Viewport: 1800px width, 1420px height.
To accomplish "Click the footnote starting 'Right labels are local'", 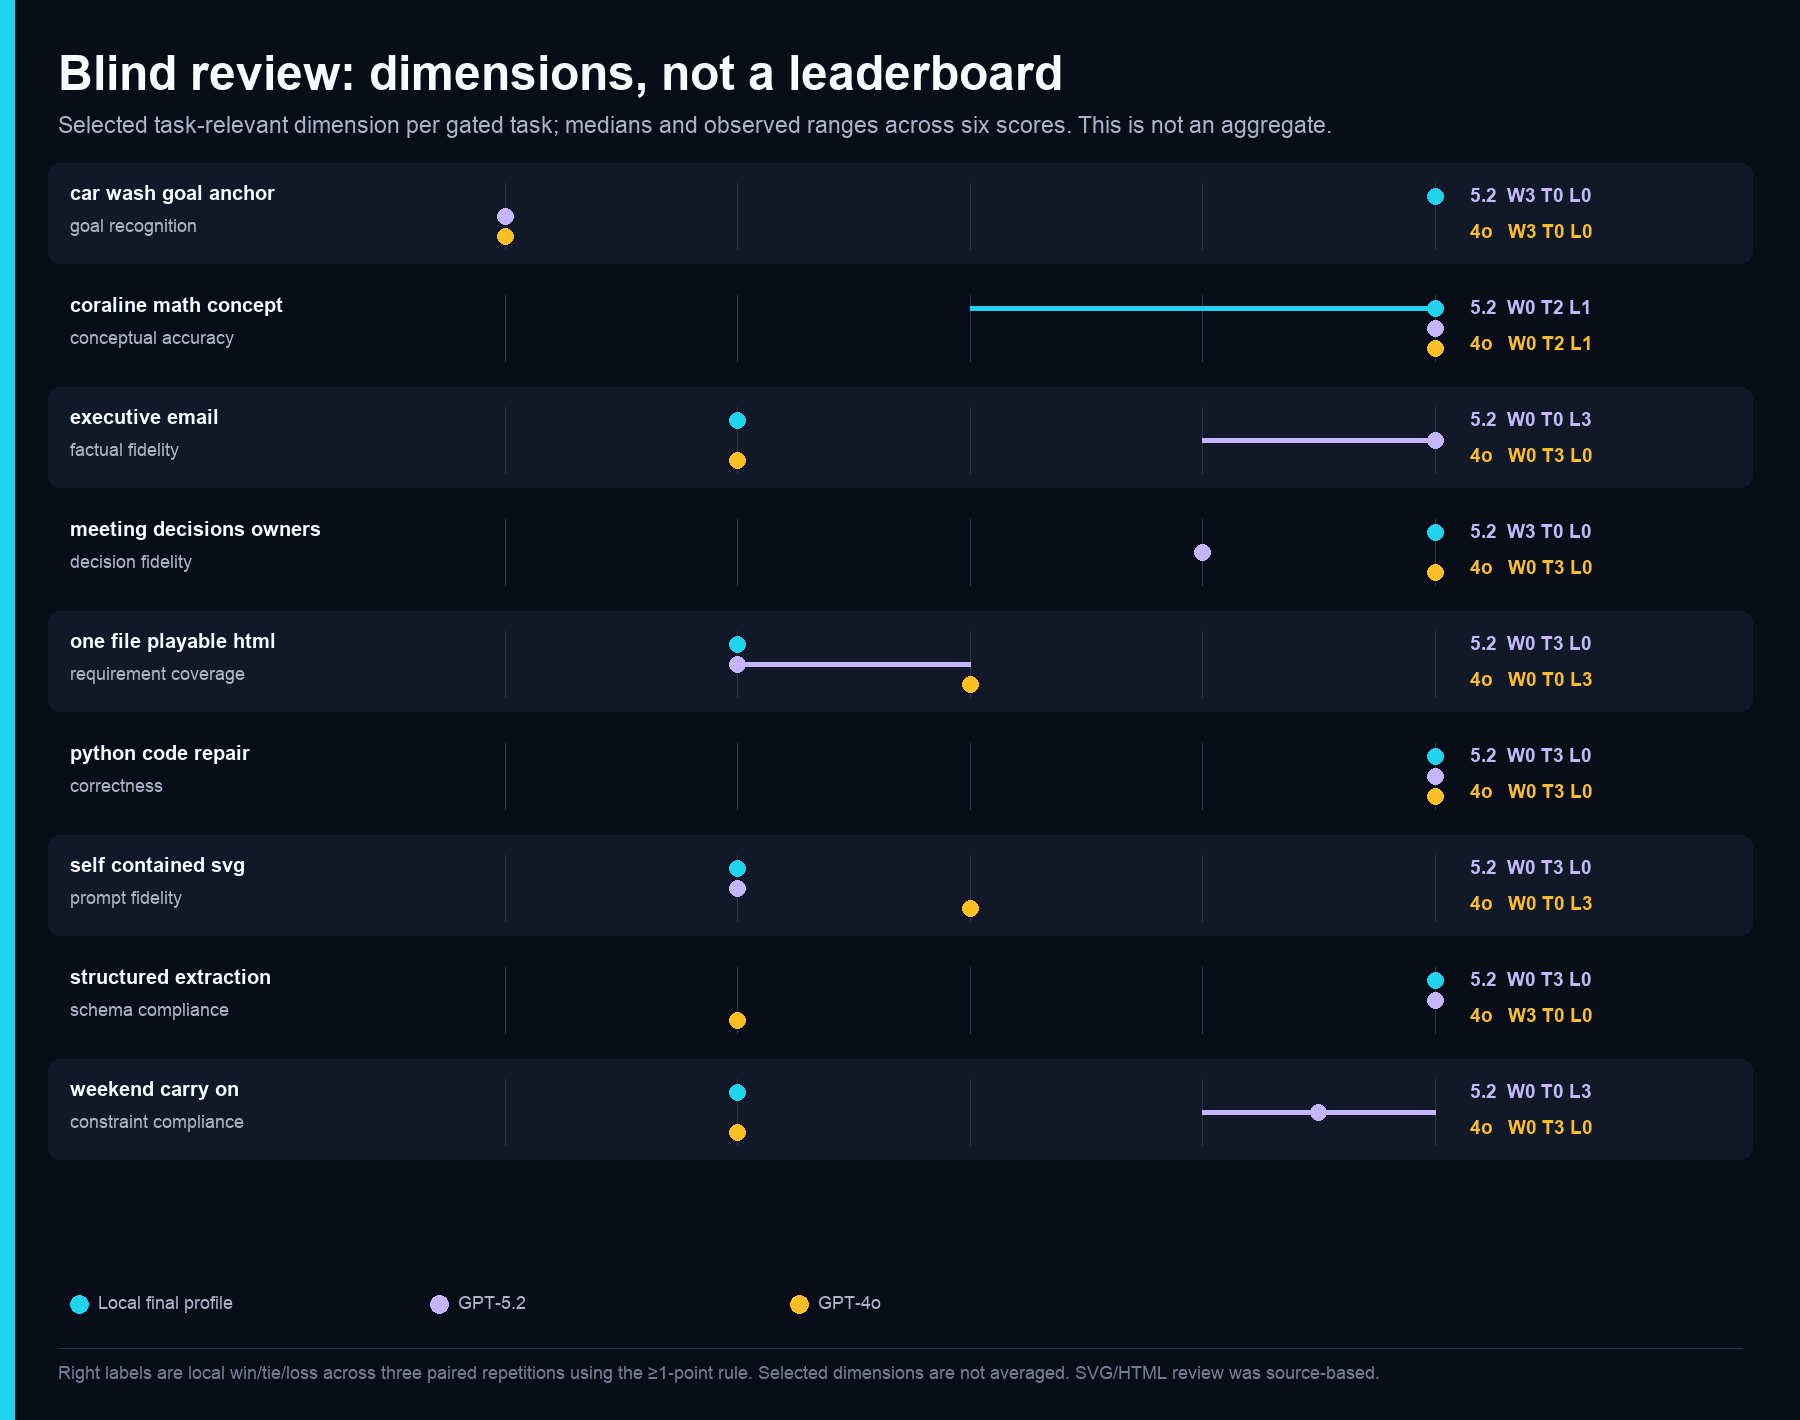I will click(x=718, y=1373).
